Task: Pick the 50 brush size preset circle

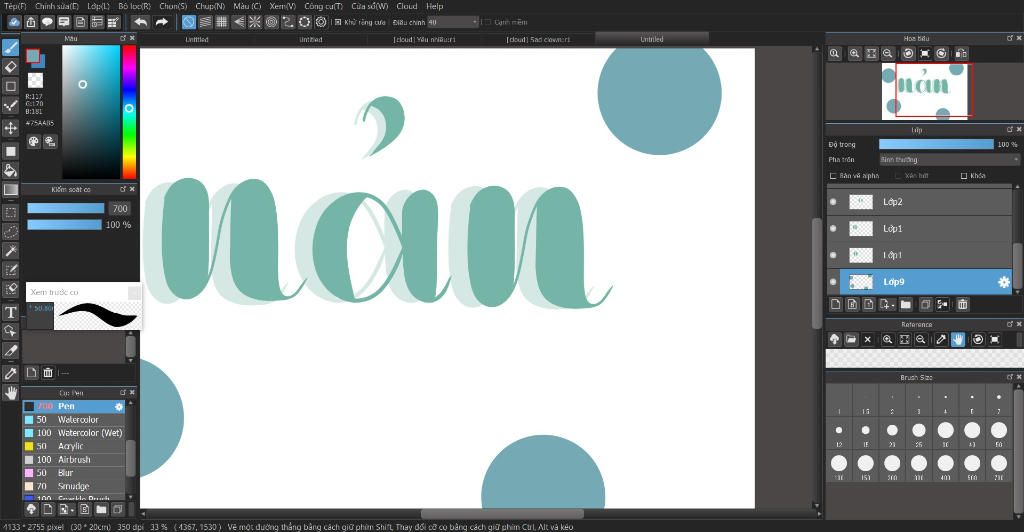Action: [999, 430]
